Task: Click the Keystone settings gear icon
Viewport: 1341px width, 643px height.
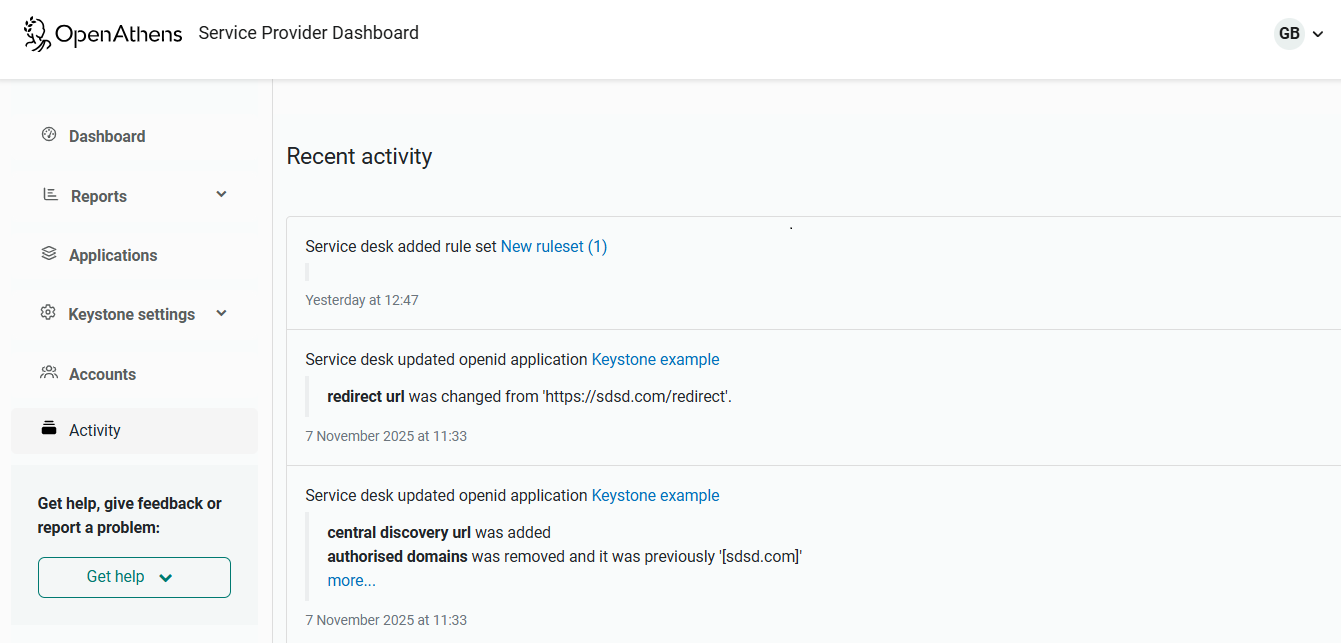Action: 48,312
